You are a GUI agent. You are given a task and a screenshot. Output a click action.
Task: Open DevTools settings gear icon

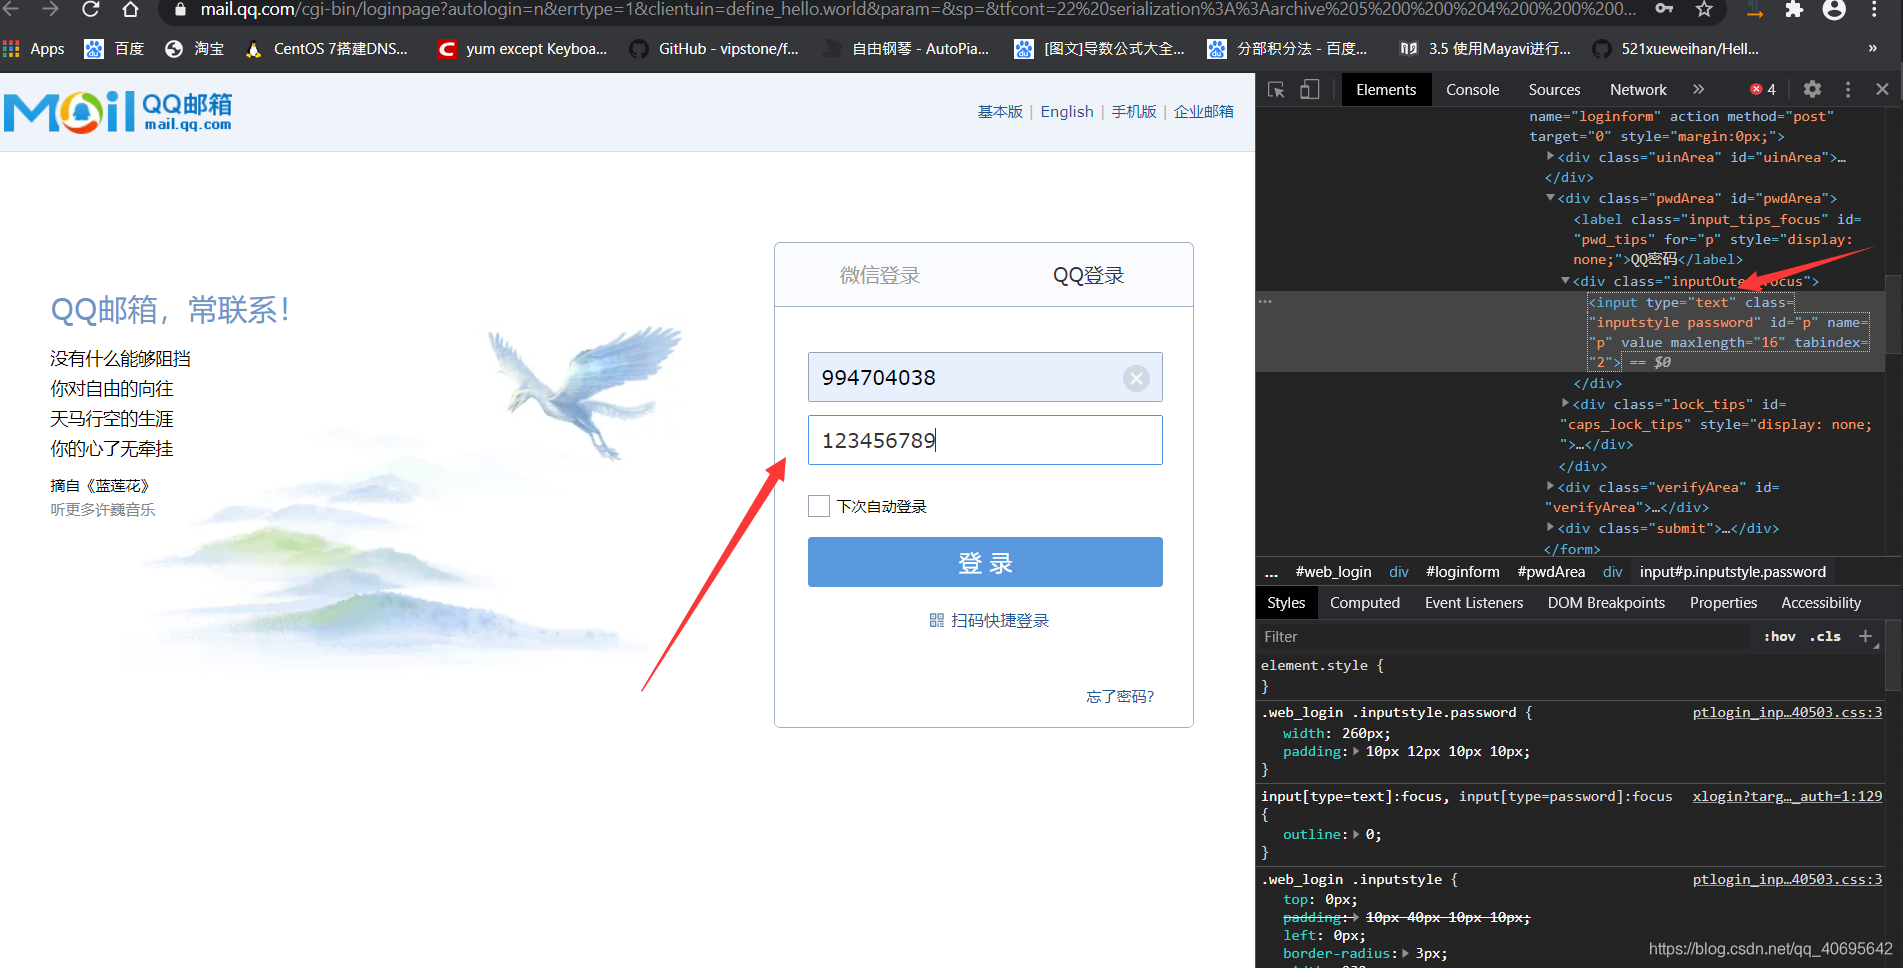1812,90
